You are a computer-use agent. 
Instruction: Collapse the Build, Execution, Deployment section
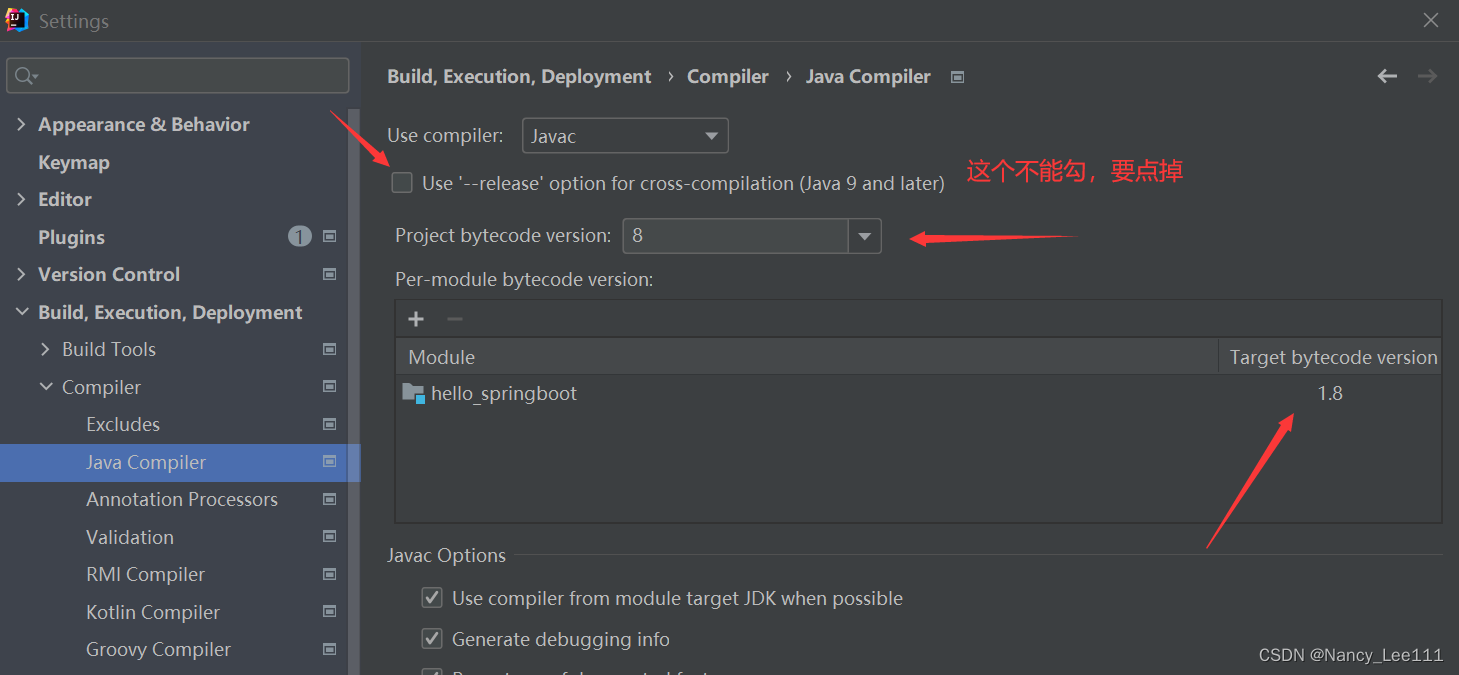coord(22,311)
